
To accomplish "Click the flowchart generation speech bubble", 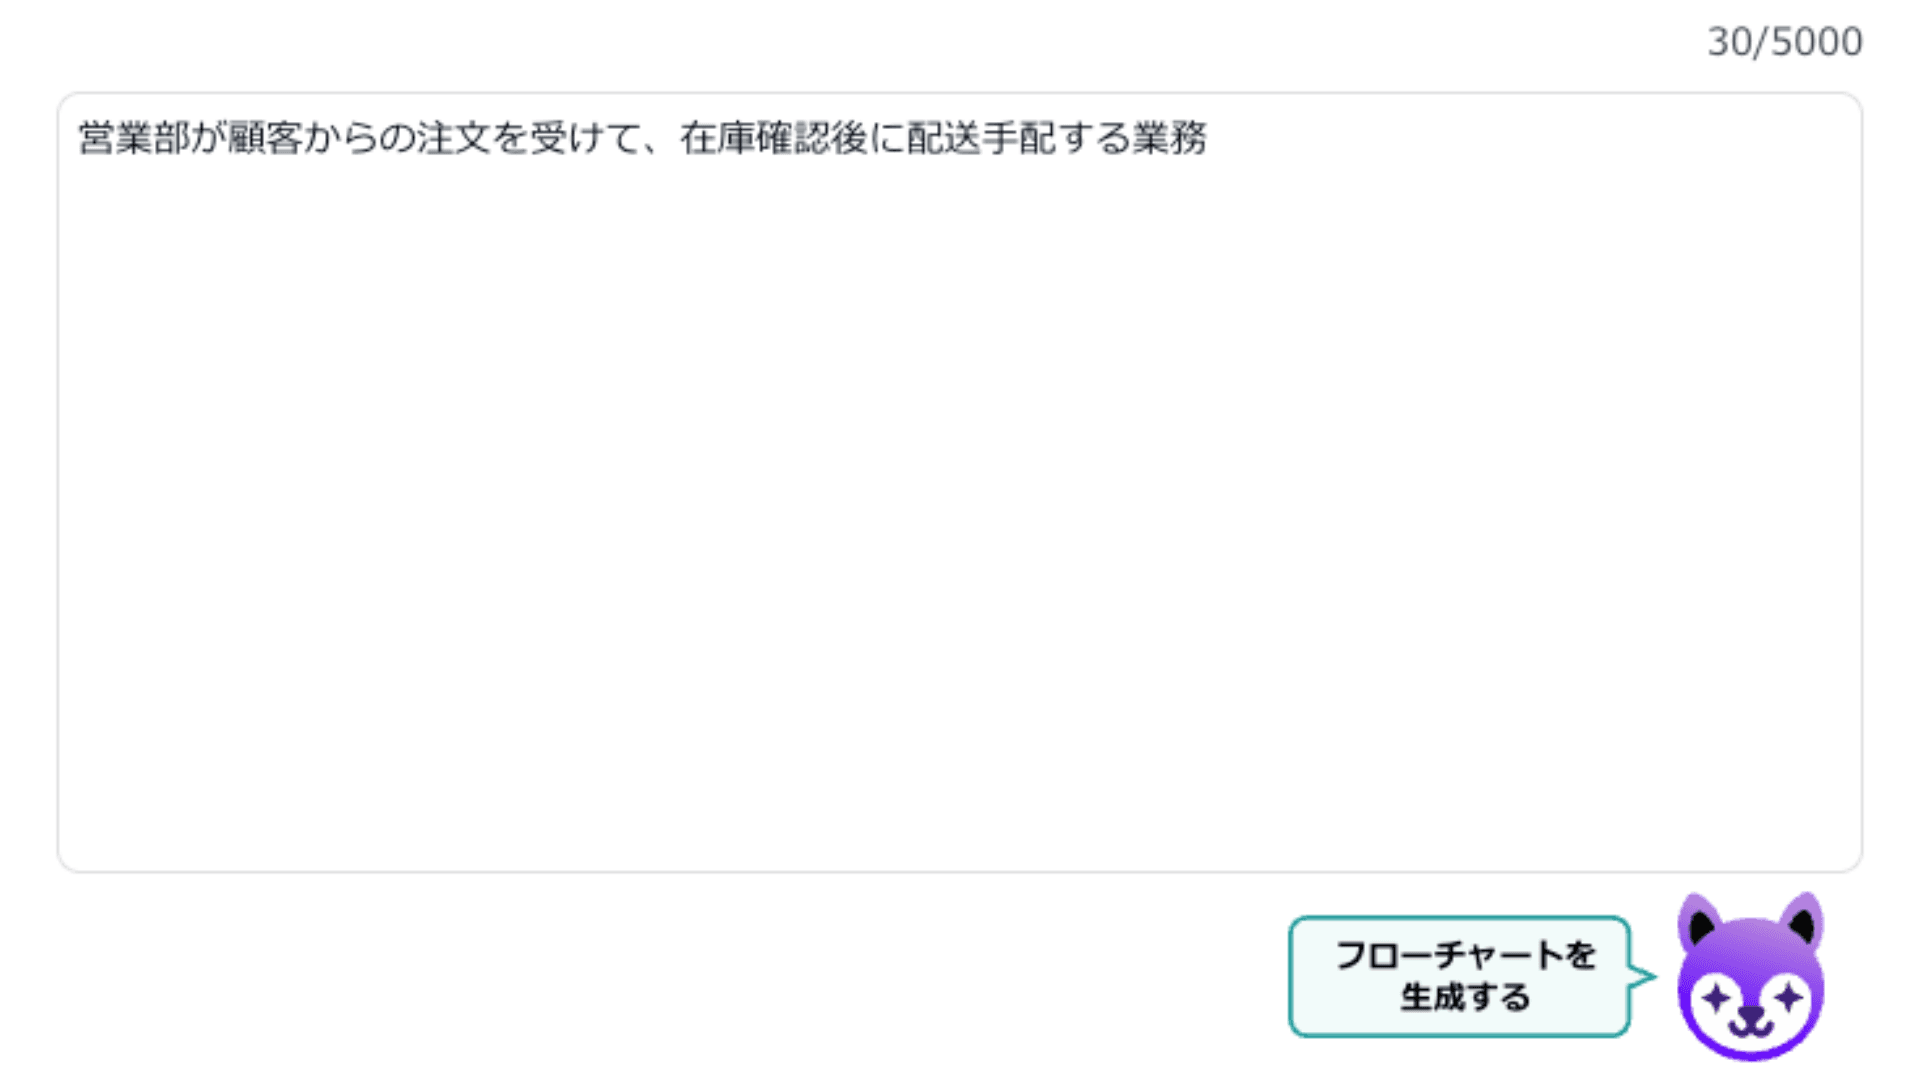I will coord(1460,975).
